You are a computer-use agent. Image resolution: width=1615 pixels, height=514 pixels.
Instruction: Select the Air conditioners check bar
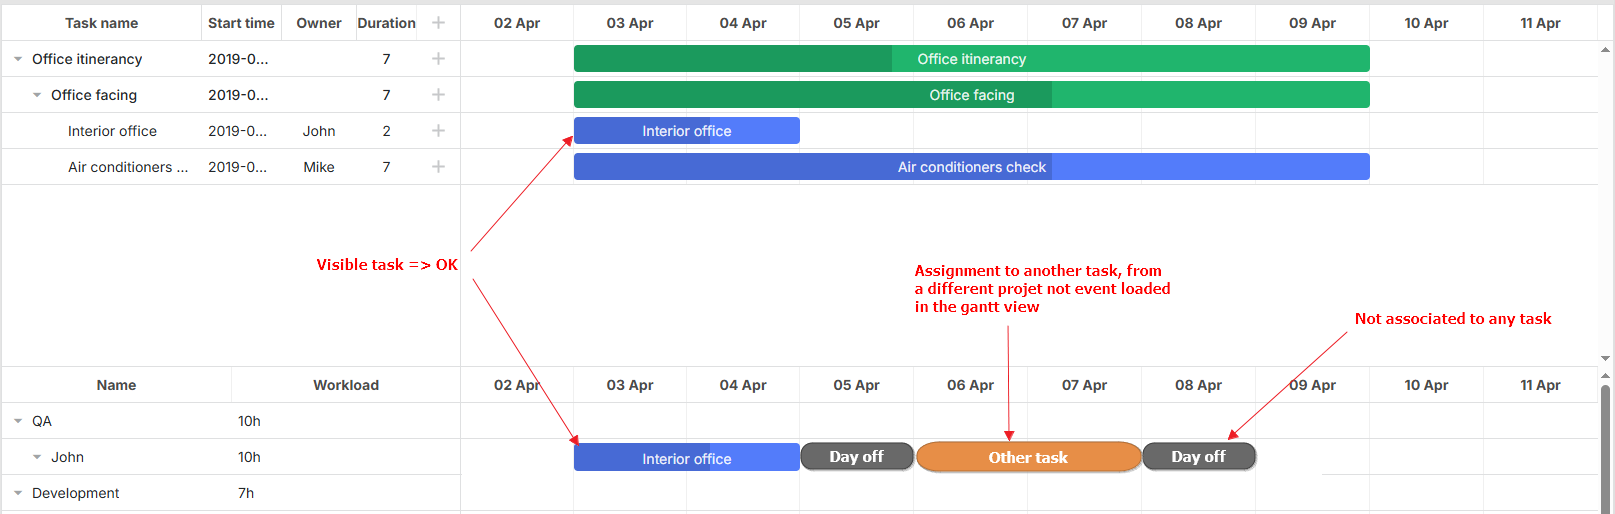(972, 167)
